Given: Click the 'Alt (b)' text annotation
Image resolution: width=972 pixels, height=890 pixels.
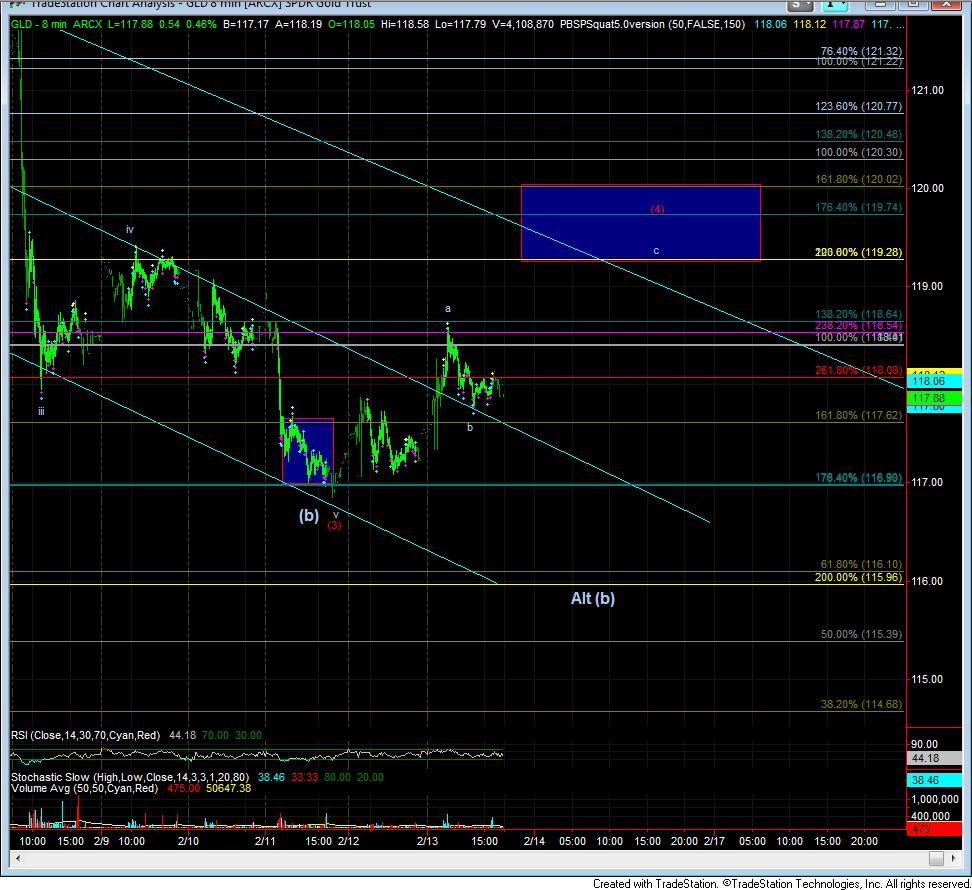Looking at the screenshot, I should (593, 598).
